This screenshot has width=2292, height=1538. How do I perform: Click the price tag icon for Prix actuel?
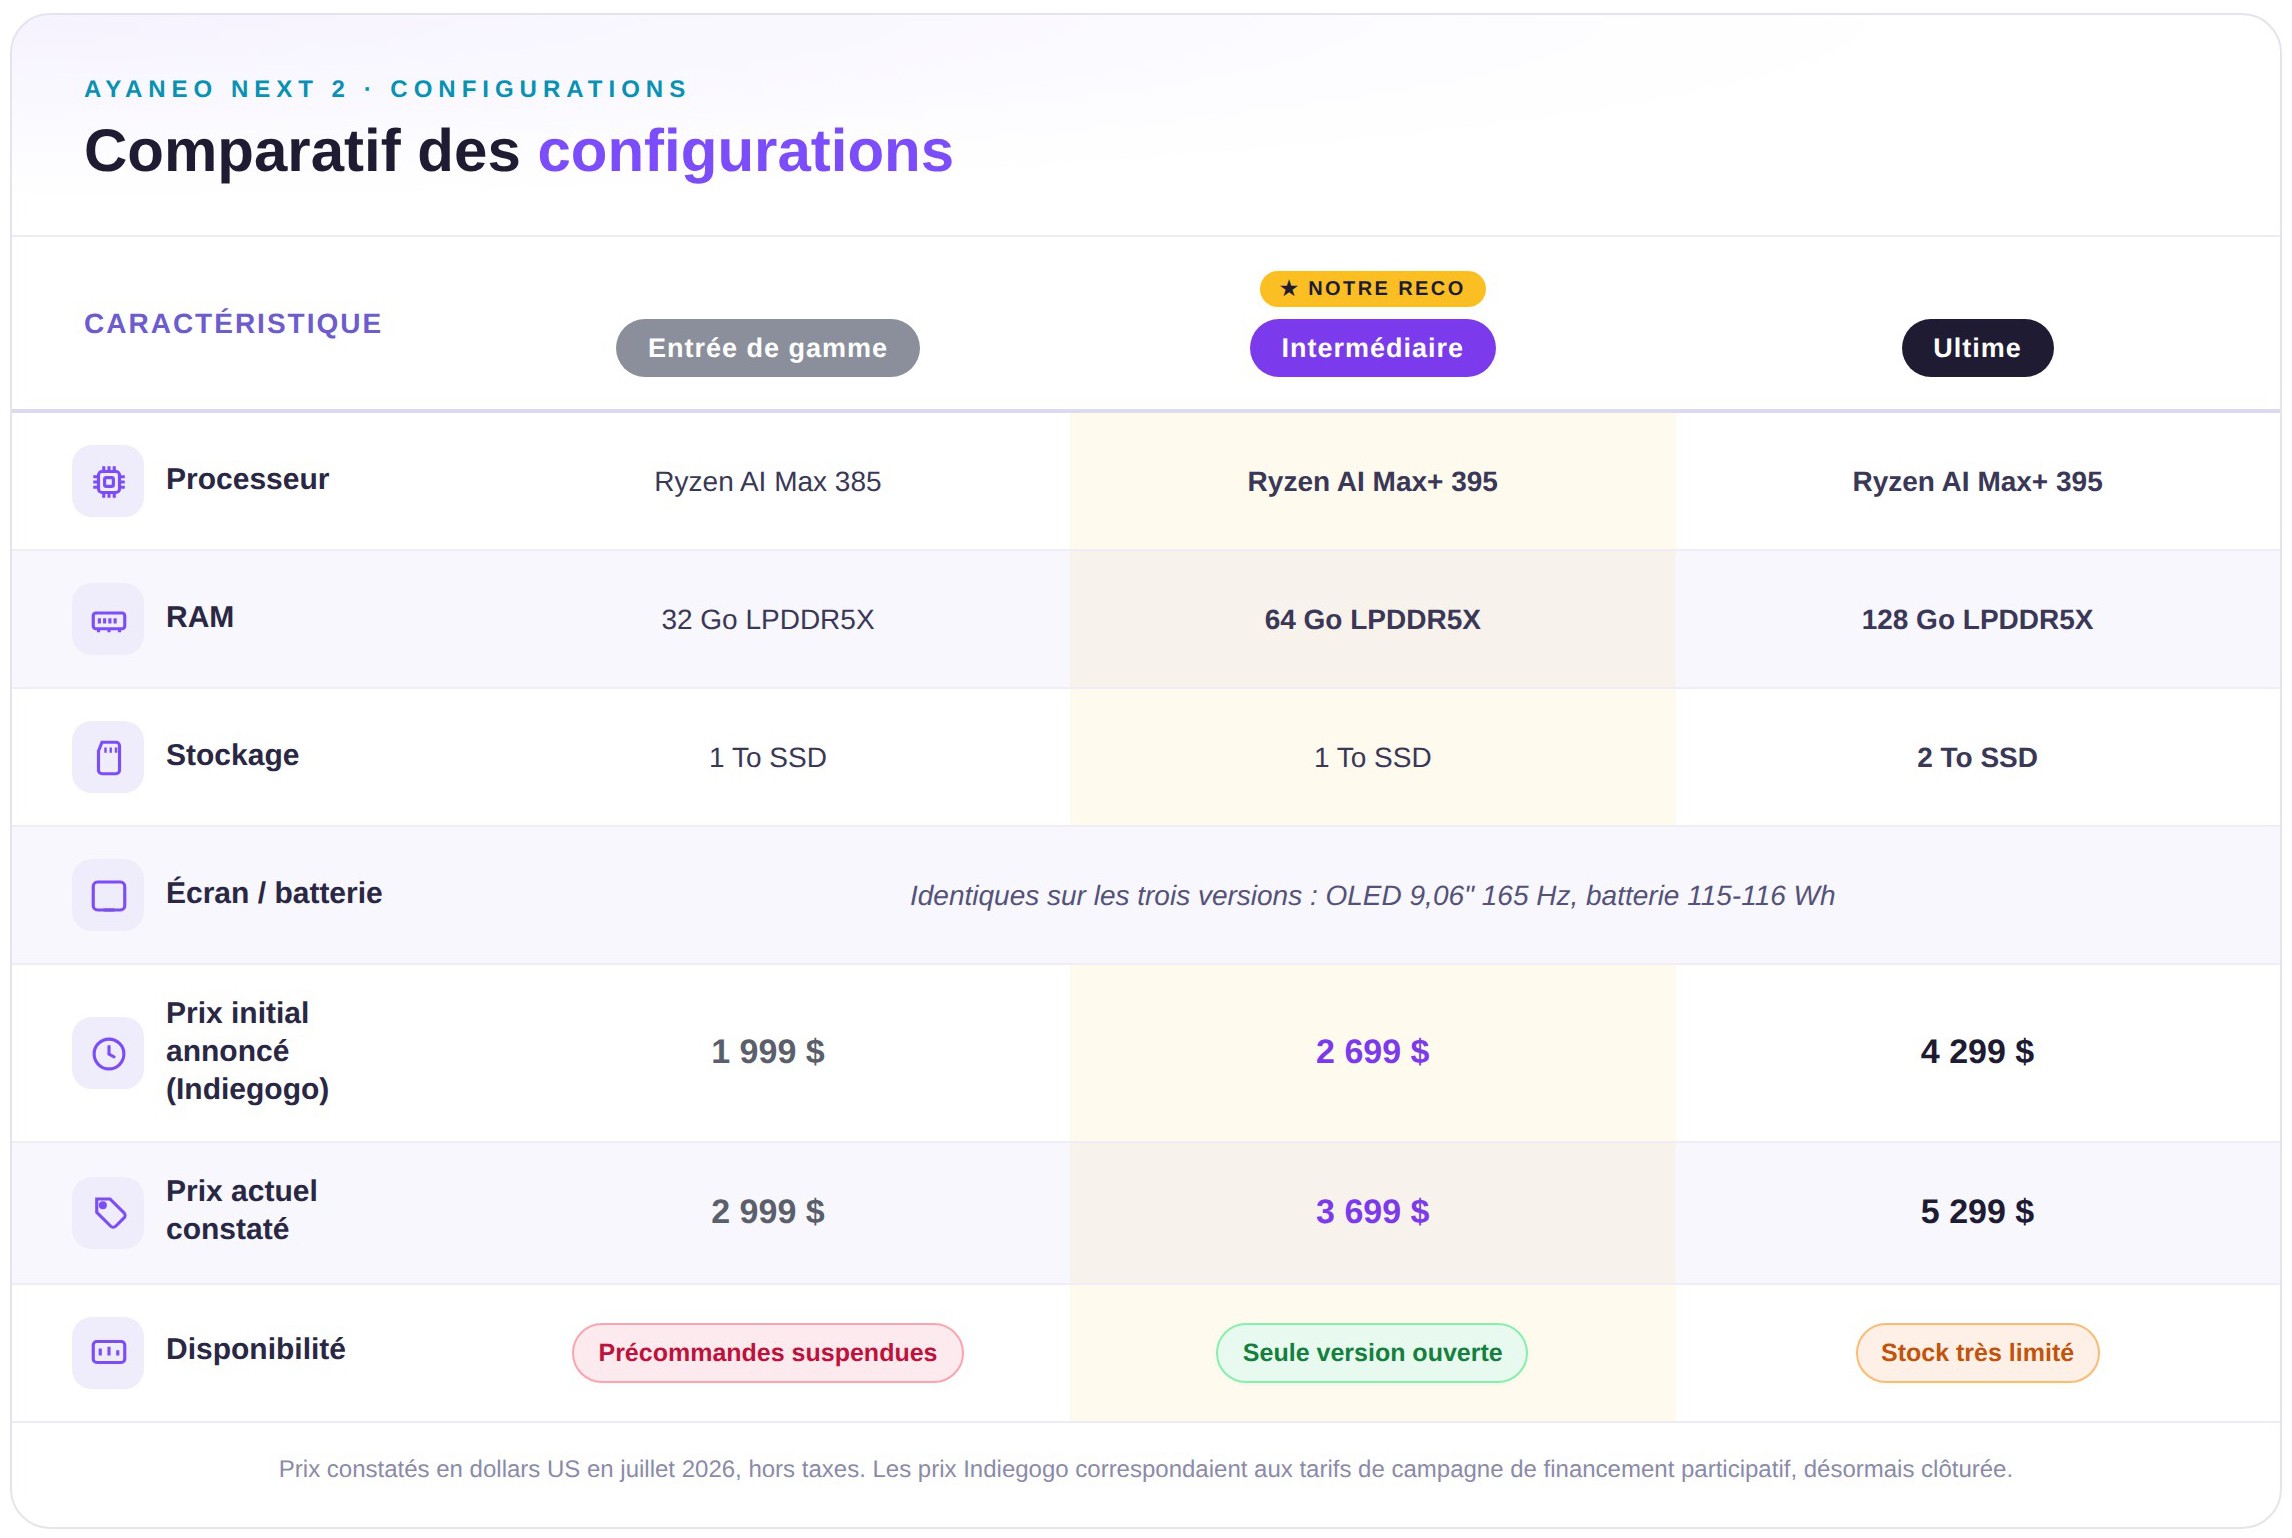click(108, 1212)
